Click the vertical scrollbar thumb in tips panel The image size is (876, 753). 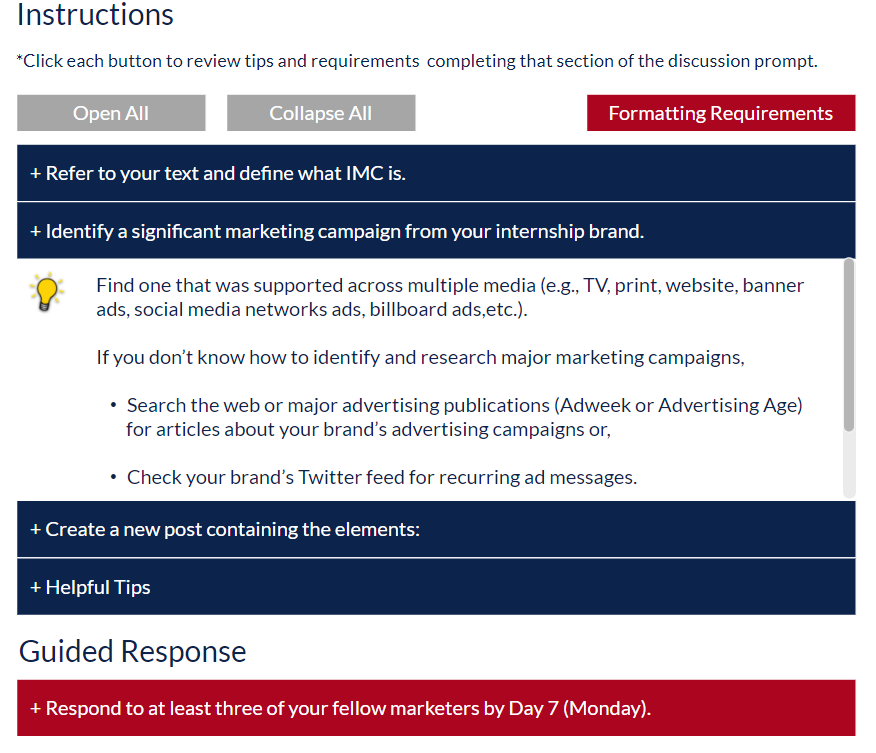coord(849,345)
